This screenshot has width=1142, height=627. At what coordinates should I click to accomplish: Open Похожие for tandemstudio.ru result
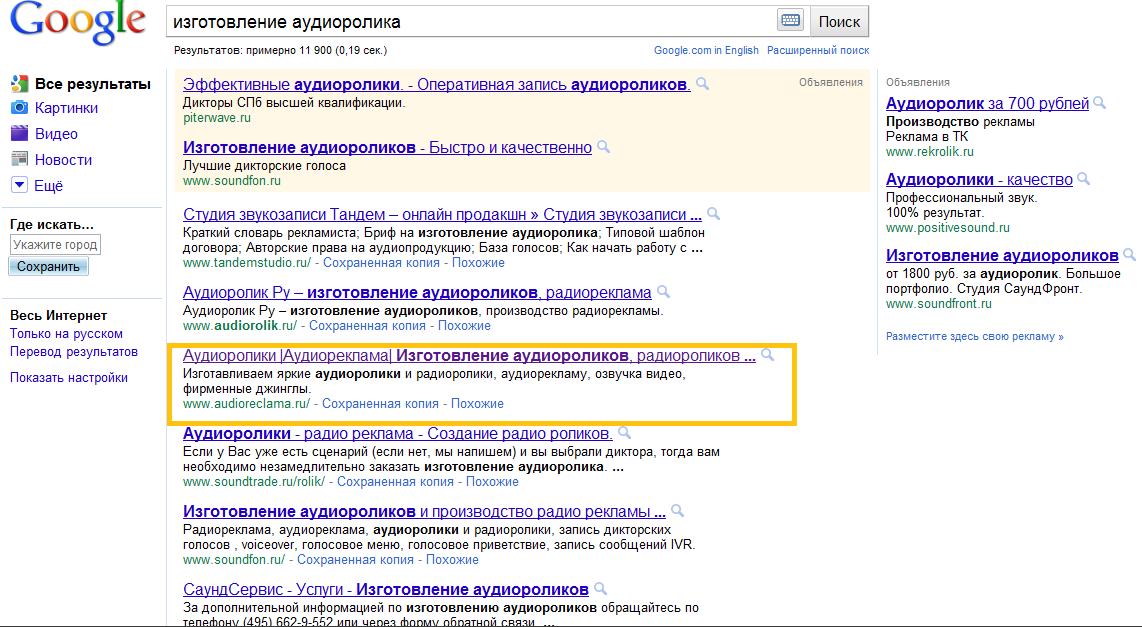[478, 263]
